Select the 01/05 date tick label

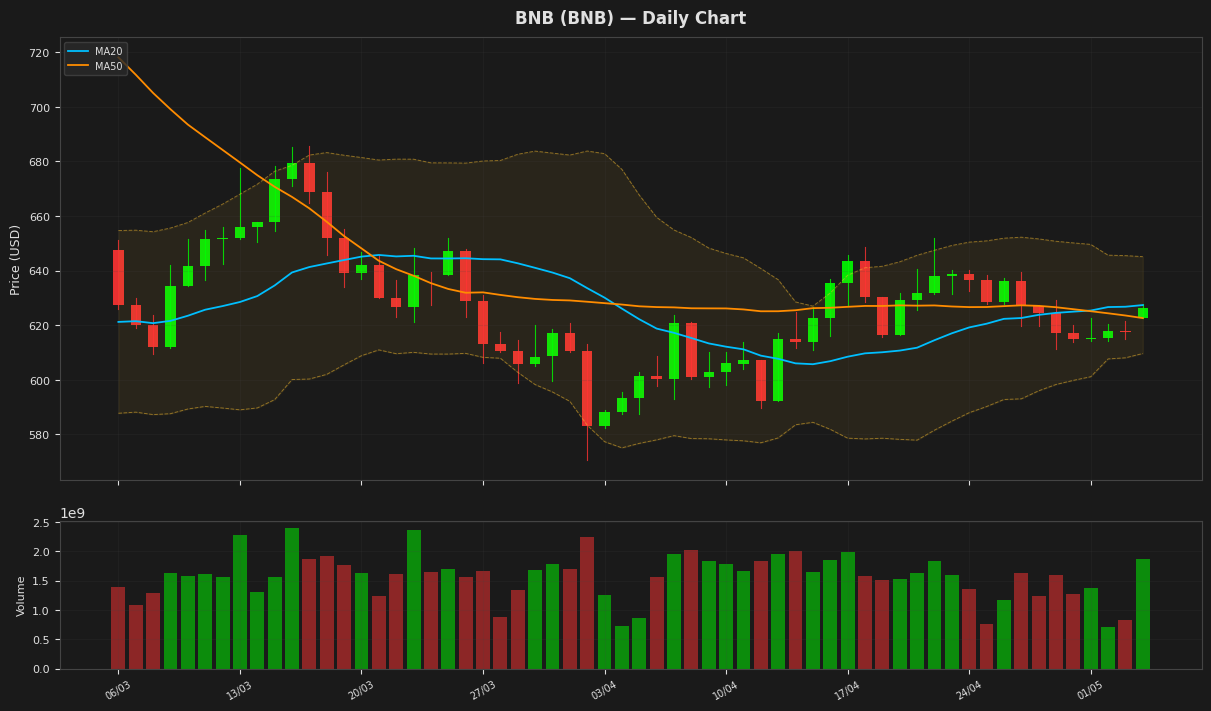1090,690
